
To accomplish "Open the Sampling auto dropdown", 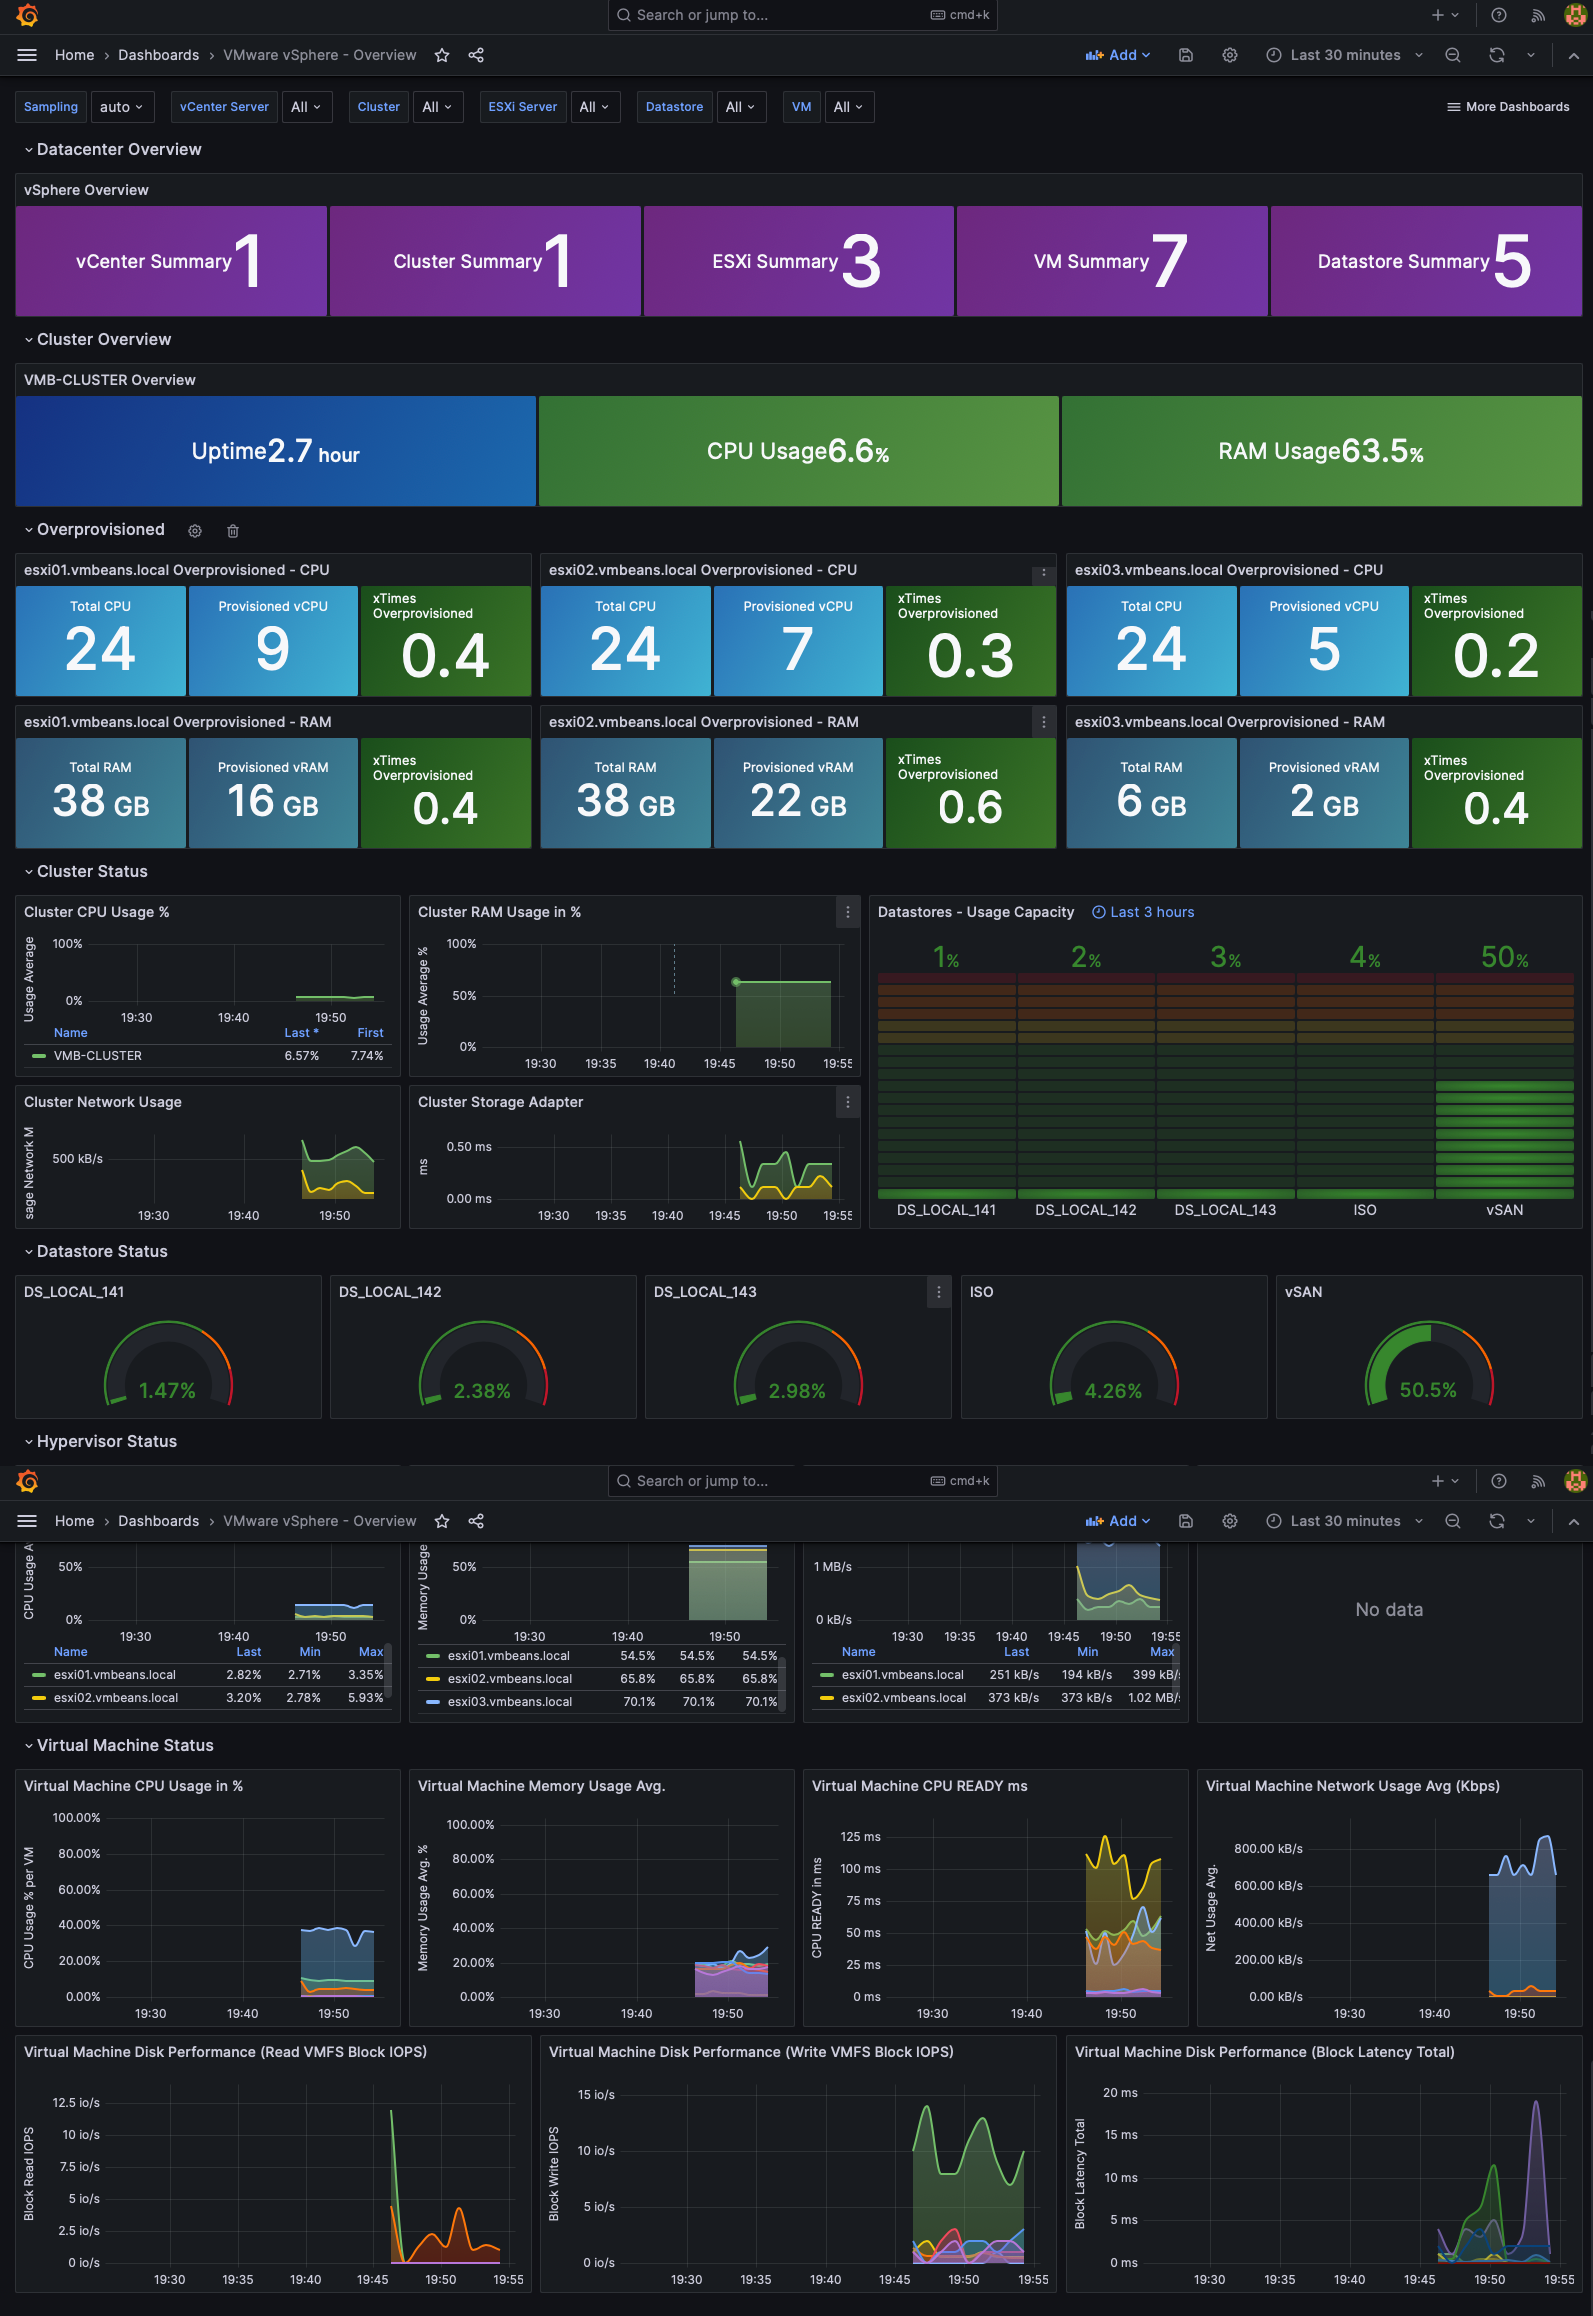I will [122, 107].
